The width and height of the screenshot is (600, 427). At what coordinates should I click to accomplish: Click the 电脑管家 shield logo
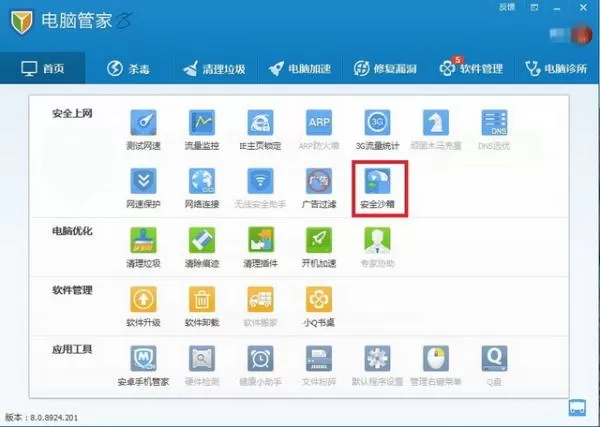[22, 22]
